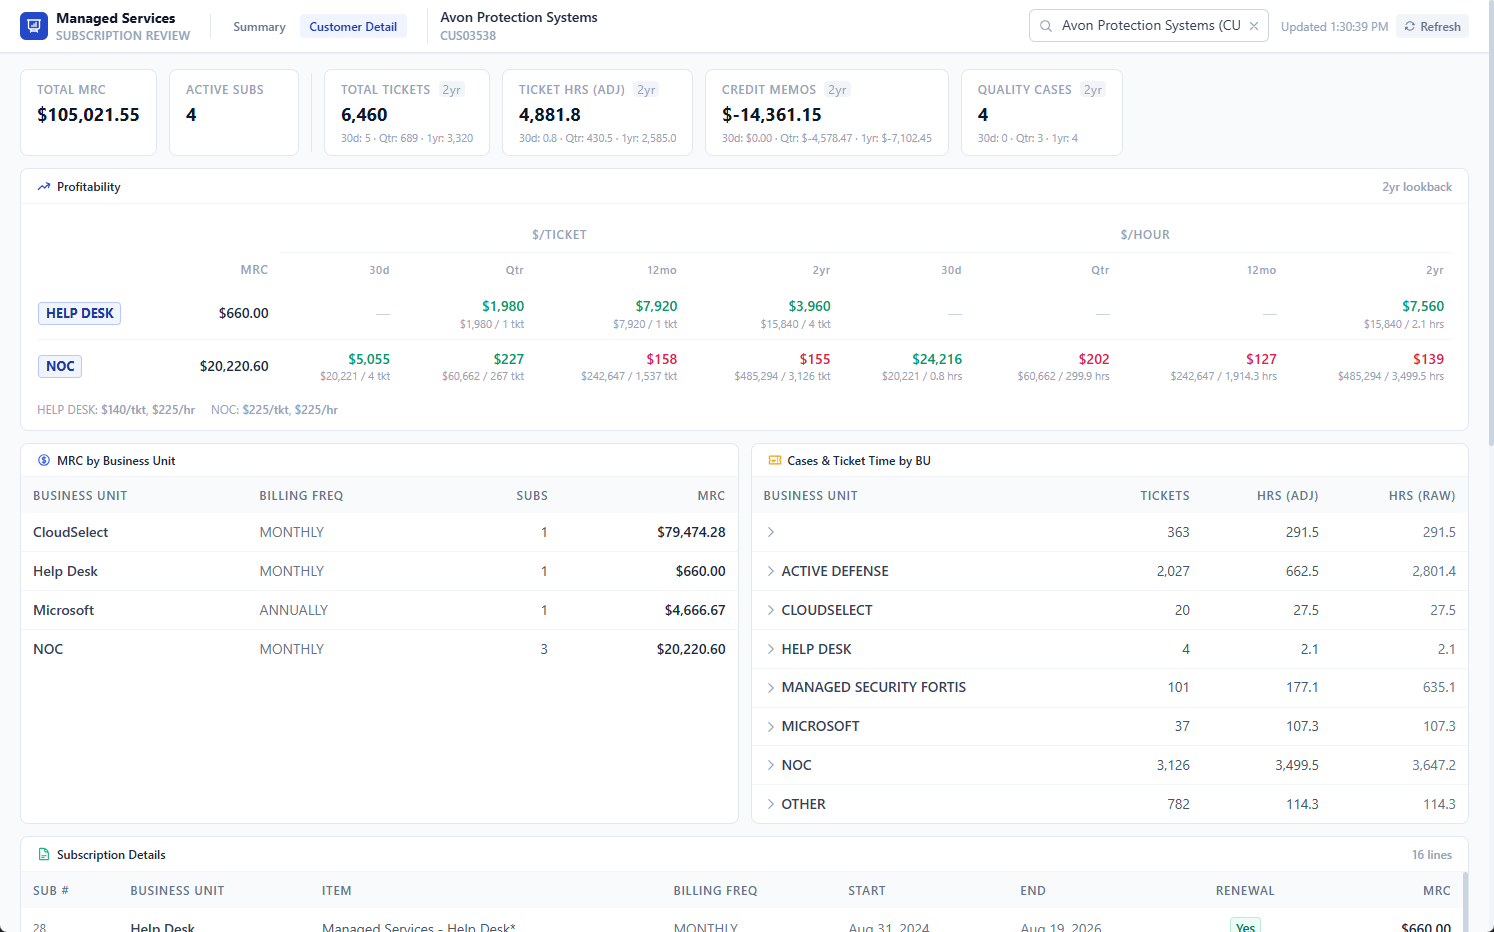Click the 2yr lookback label
This screenshot has width=1494, height=932.
tap(1417, 187)
